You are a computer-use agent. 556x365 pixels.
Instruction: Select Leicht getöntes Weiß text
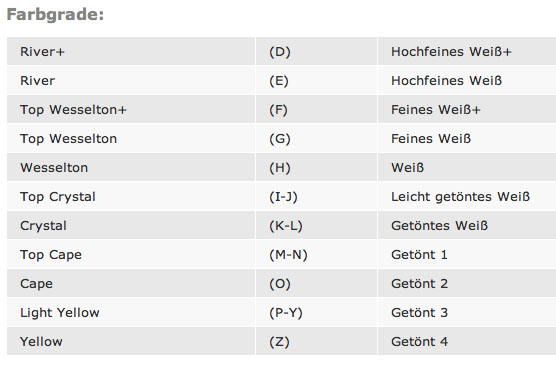click(x=460, y=197)
